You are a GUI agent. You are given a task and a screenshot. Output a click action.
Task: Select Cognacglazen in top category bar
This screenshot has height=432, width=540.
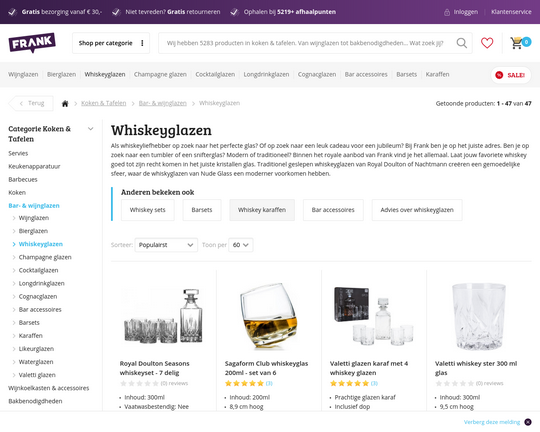tap(317, 74)
